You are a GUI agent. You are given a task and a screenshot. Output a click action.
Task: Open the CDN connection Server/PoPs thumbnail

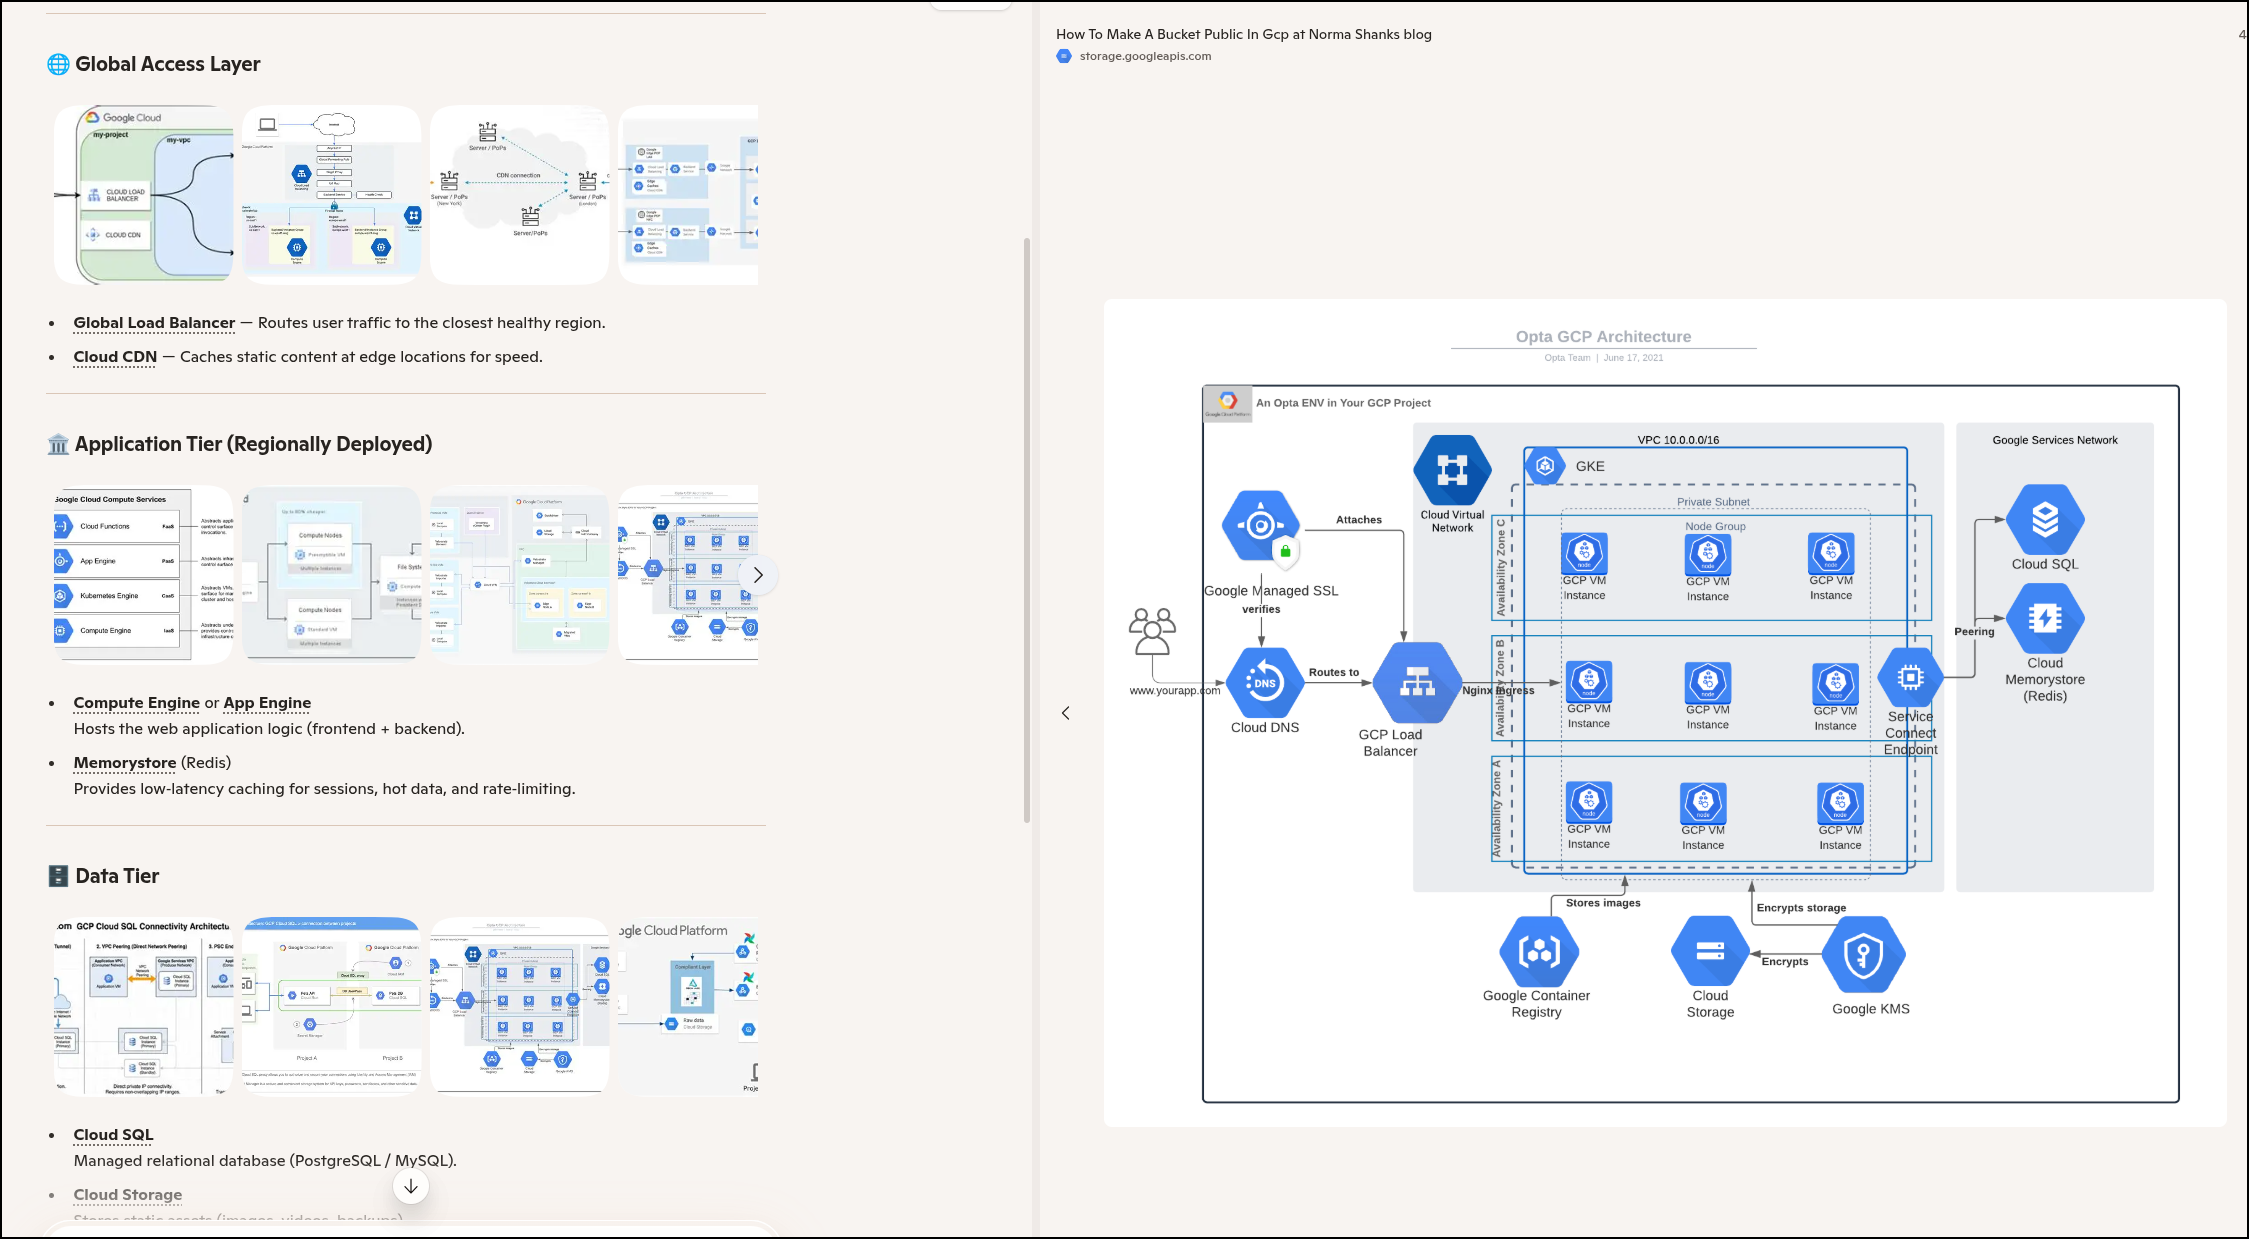519,195
